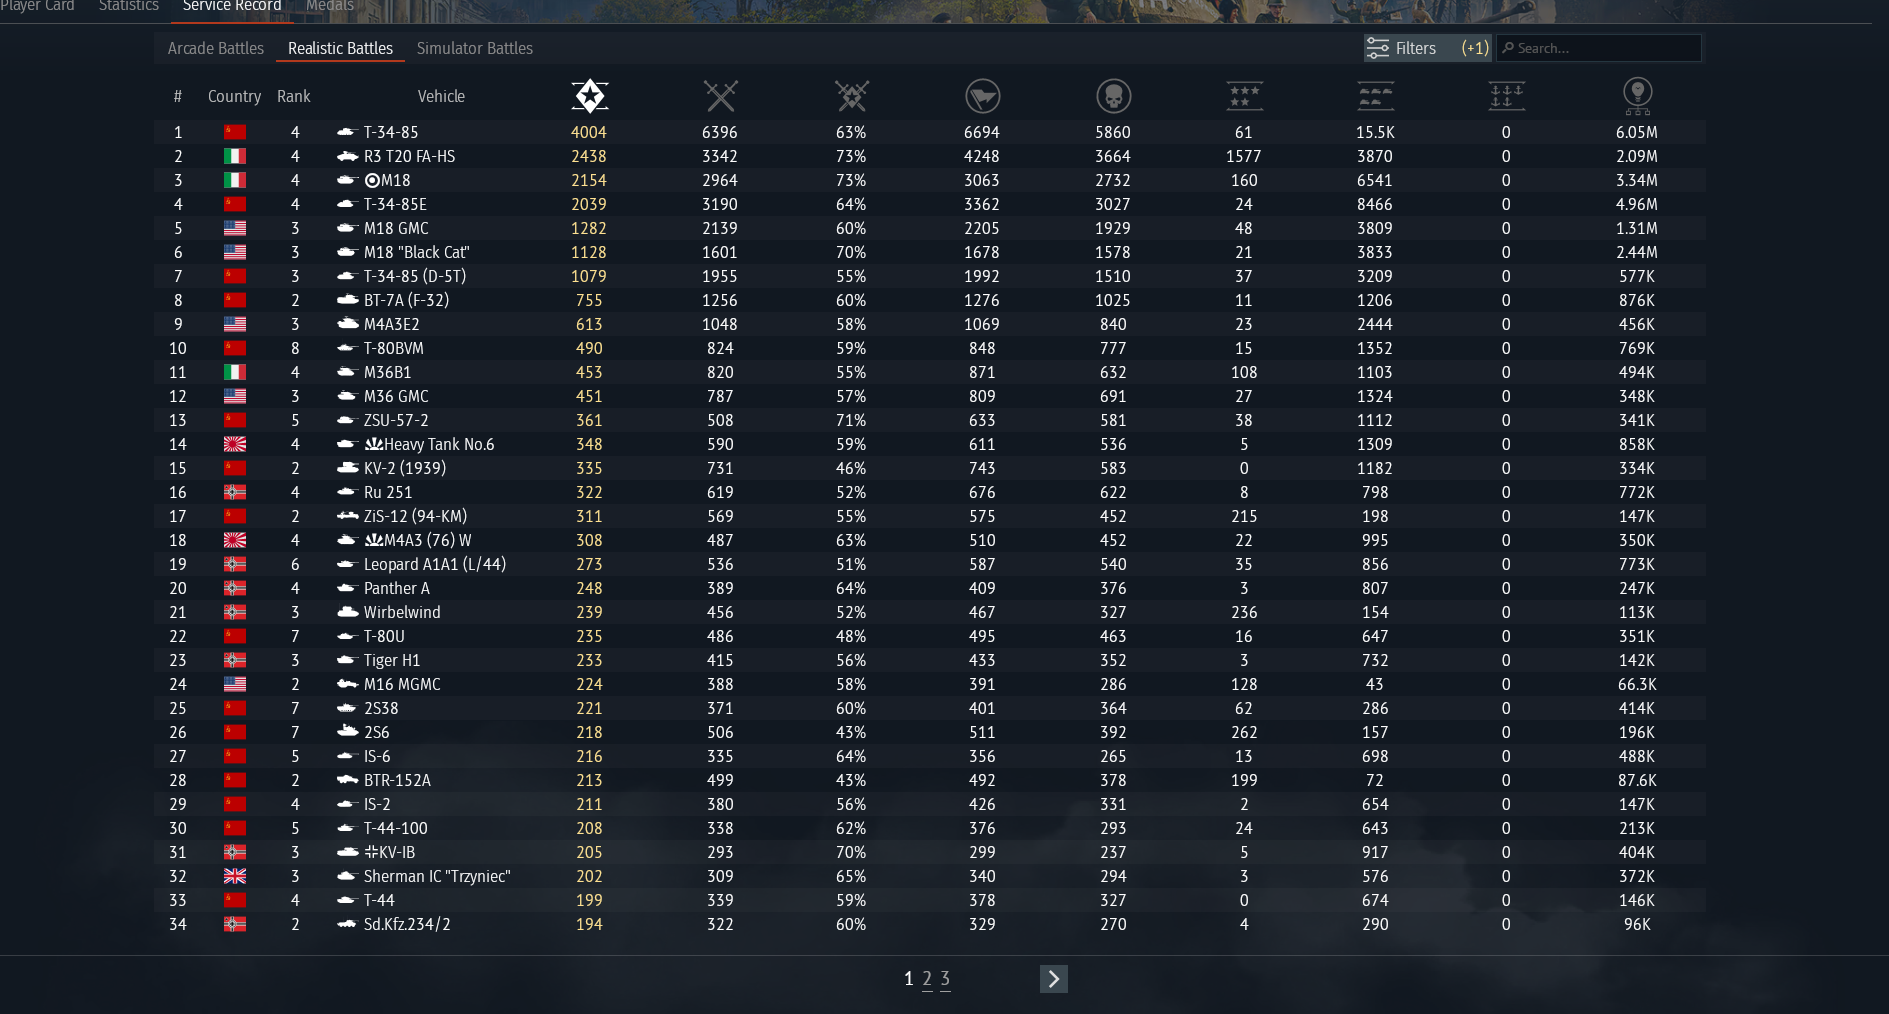The width and height of the screenshot is (1889, 1014).
Task: Go to page 3
Action: (x=945, y=979)
